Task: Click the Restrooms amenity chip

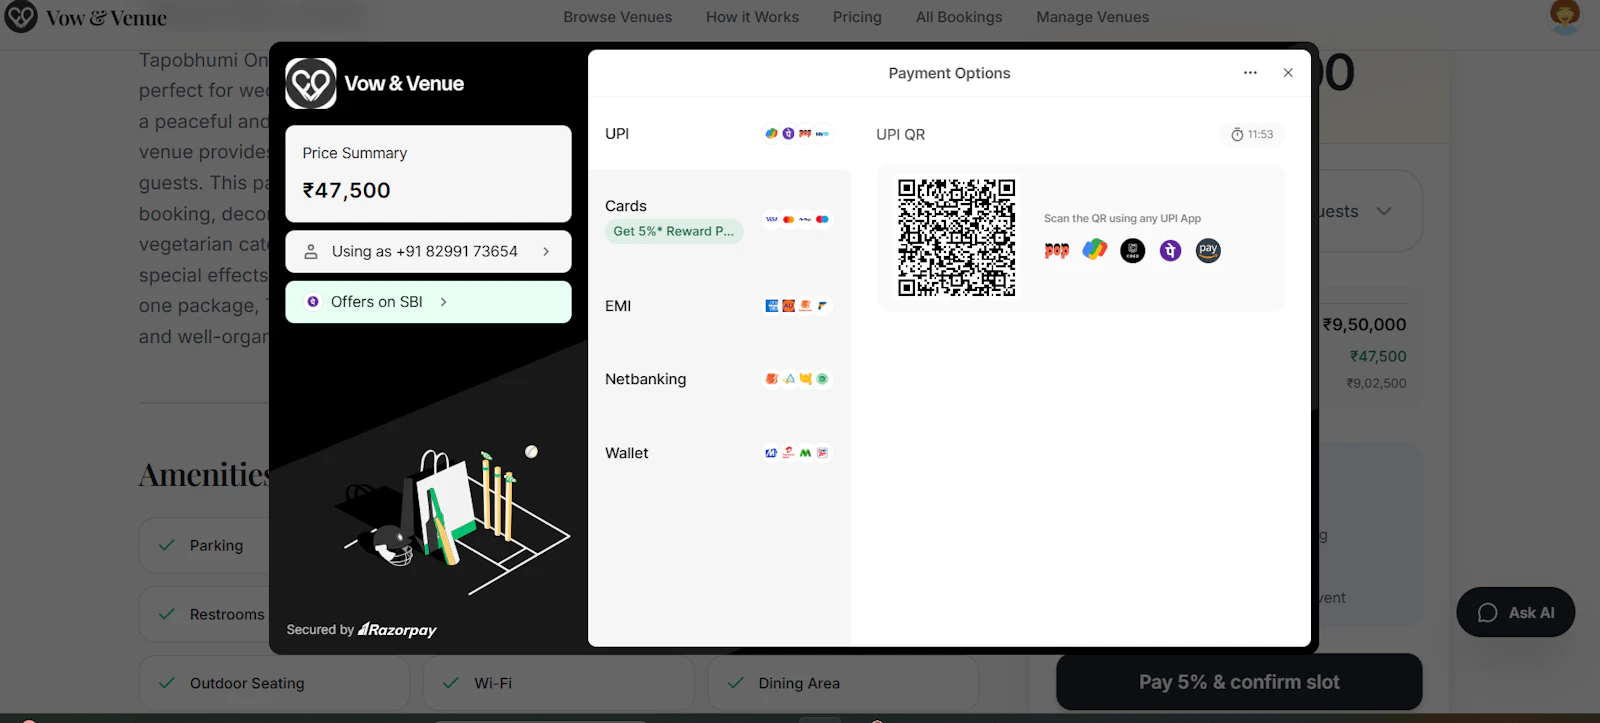Action: 205,614
